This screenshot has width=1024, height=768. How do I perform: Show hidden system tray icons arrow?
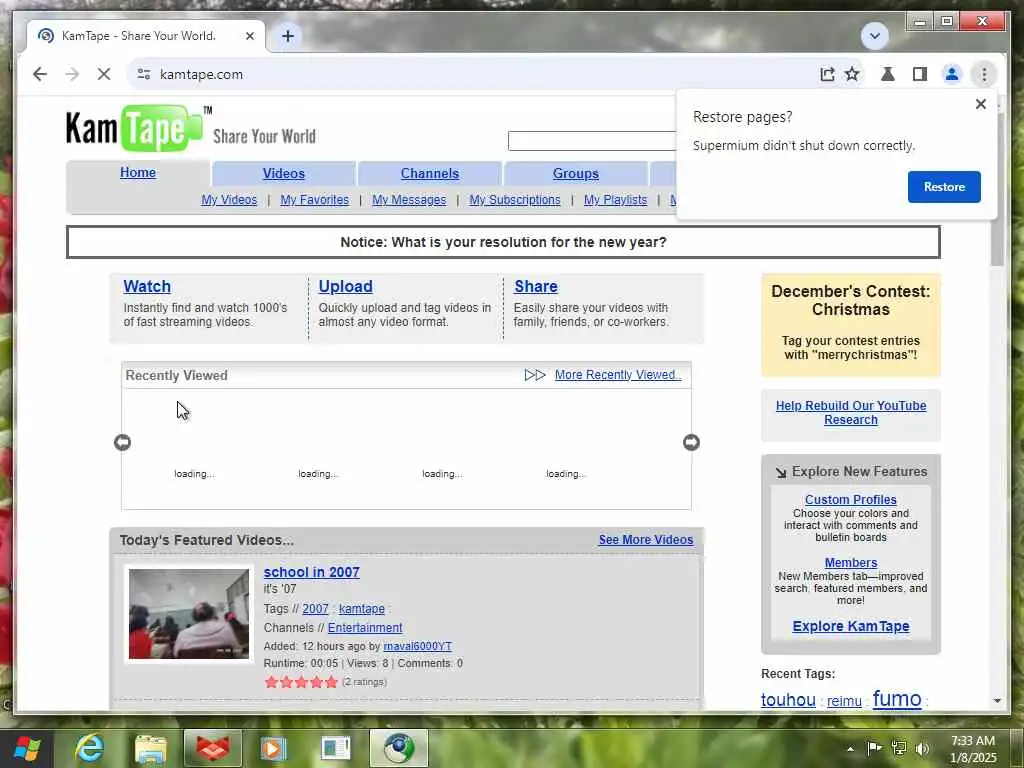coord(850,748)
